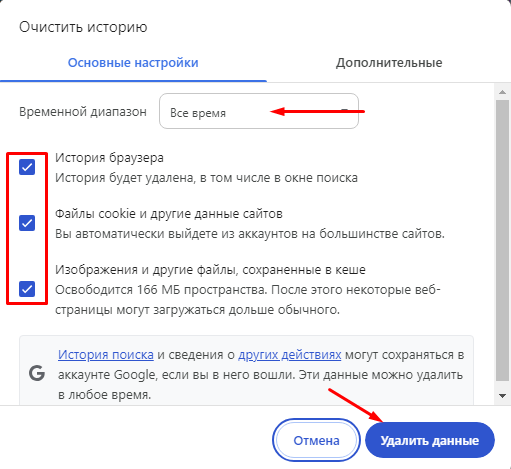This screenshot has width=511, height=469.
Task: Uncheck the История браузера checkbox
Action: 27,167
